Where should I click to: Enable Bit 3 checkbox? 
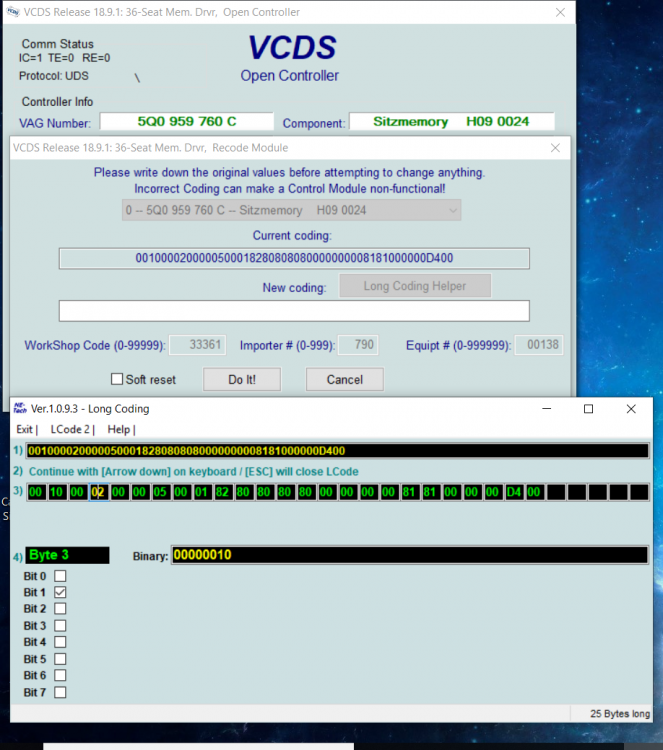click(60, 626)
